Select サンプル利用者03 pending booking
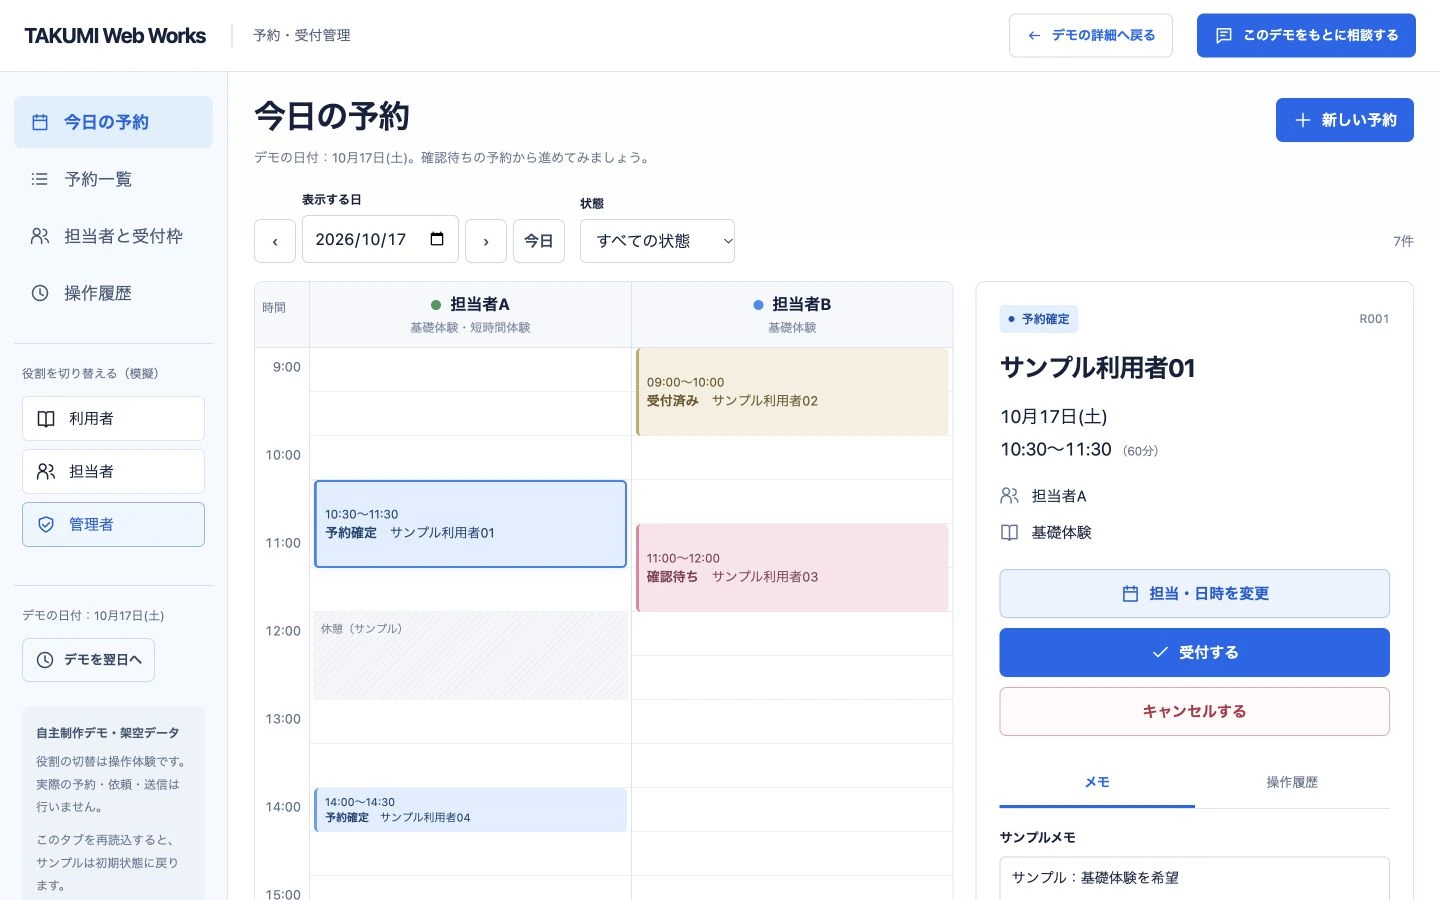This screenshot has height=900, width=1440. (x=792, y=568)
